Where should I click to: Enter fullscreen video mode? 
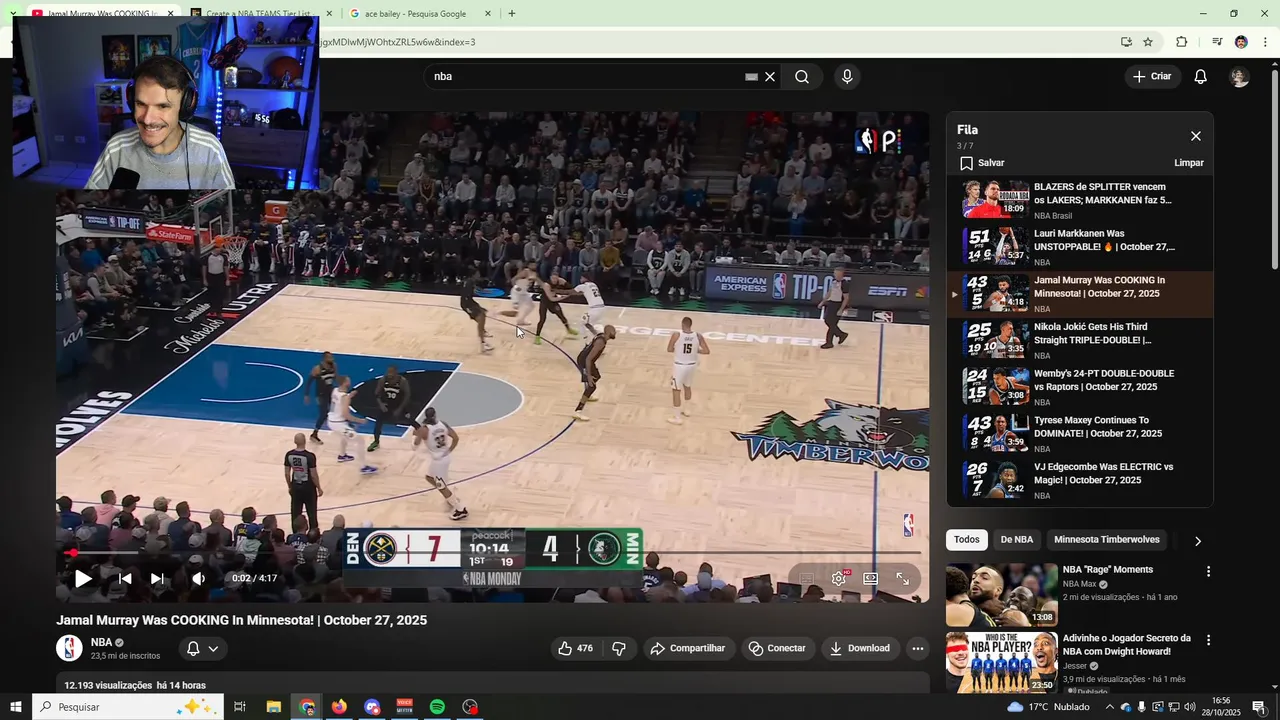[903, 578]
